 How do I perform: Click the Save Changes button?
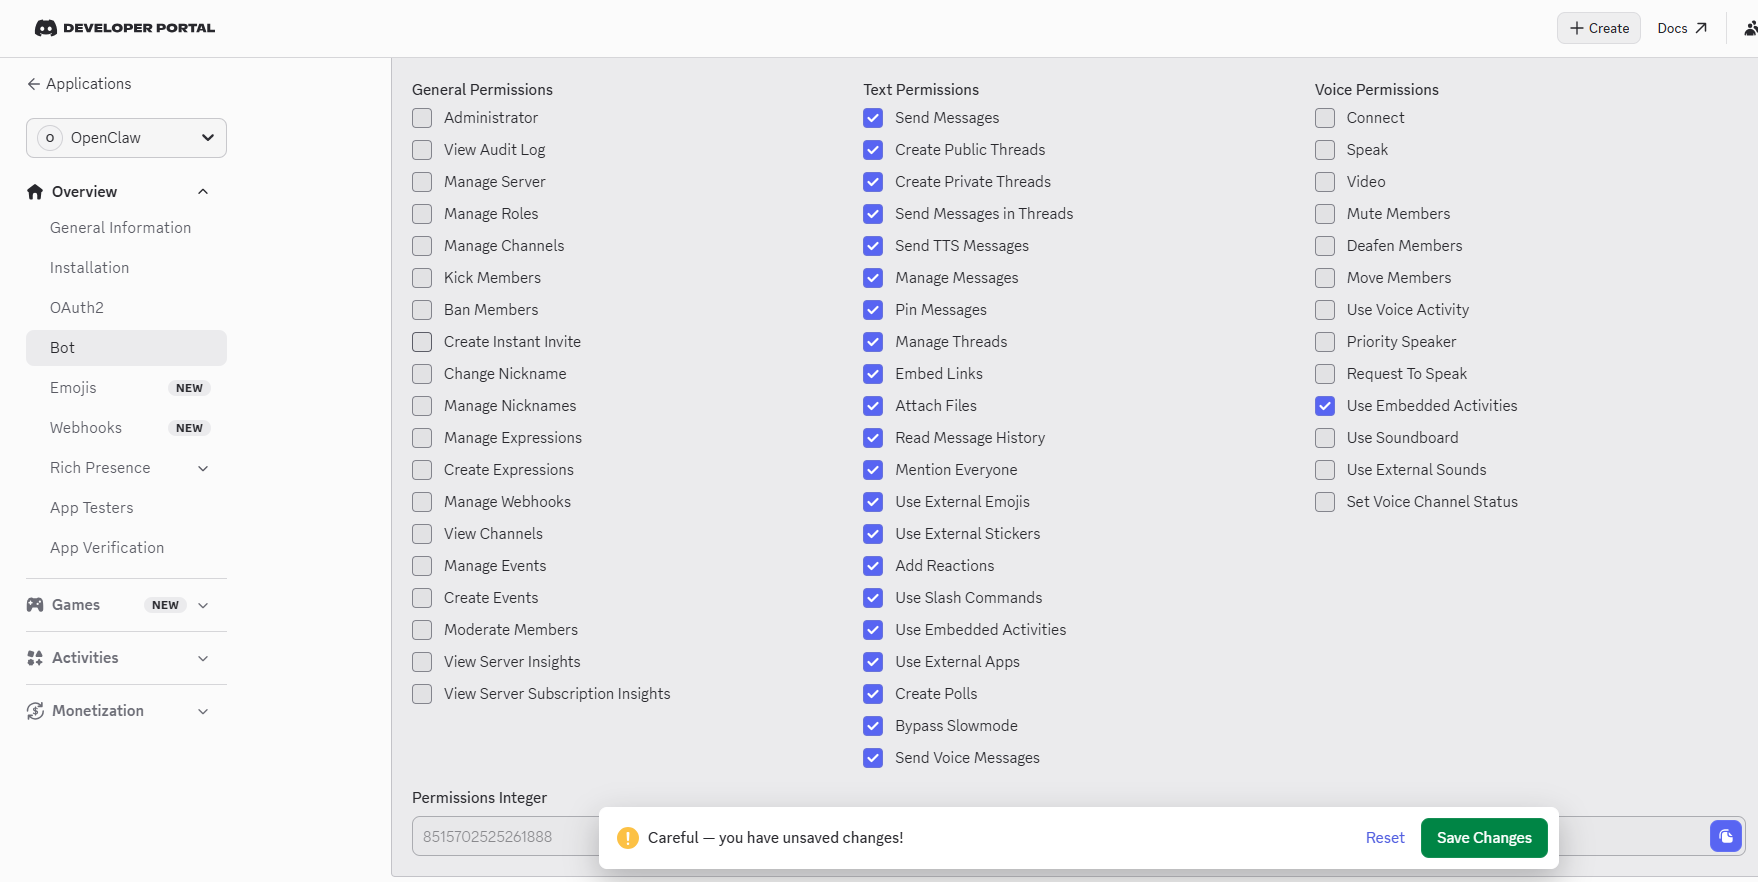[1484, 838]
